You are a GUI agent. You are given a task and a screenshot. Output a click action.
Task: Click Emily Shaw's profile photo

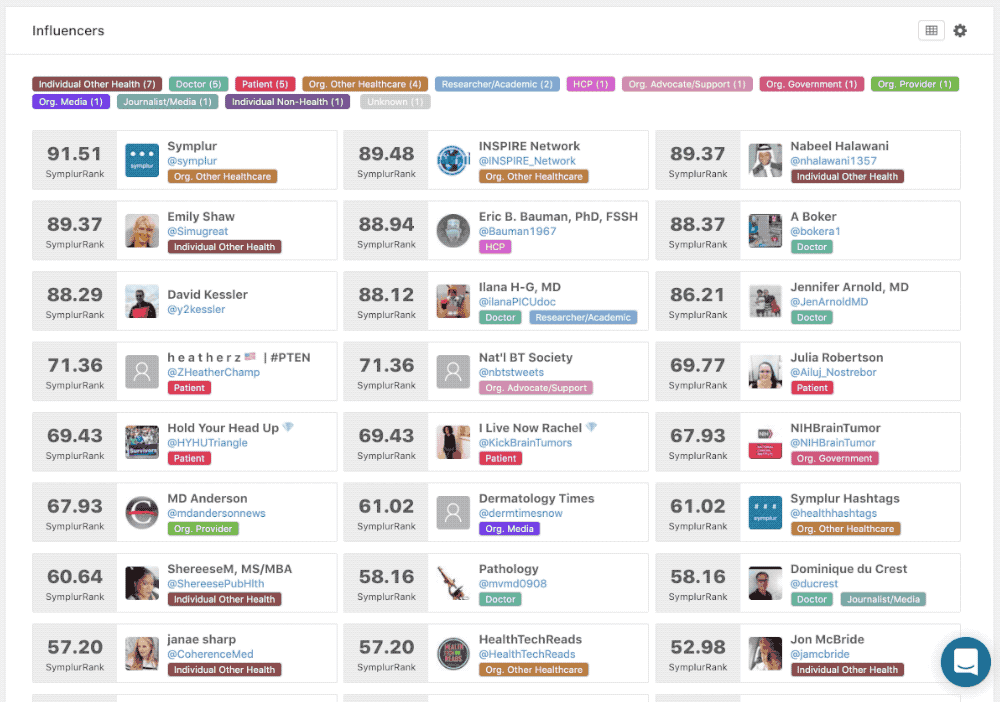click(x=142, y=231)
